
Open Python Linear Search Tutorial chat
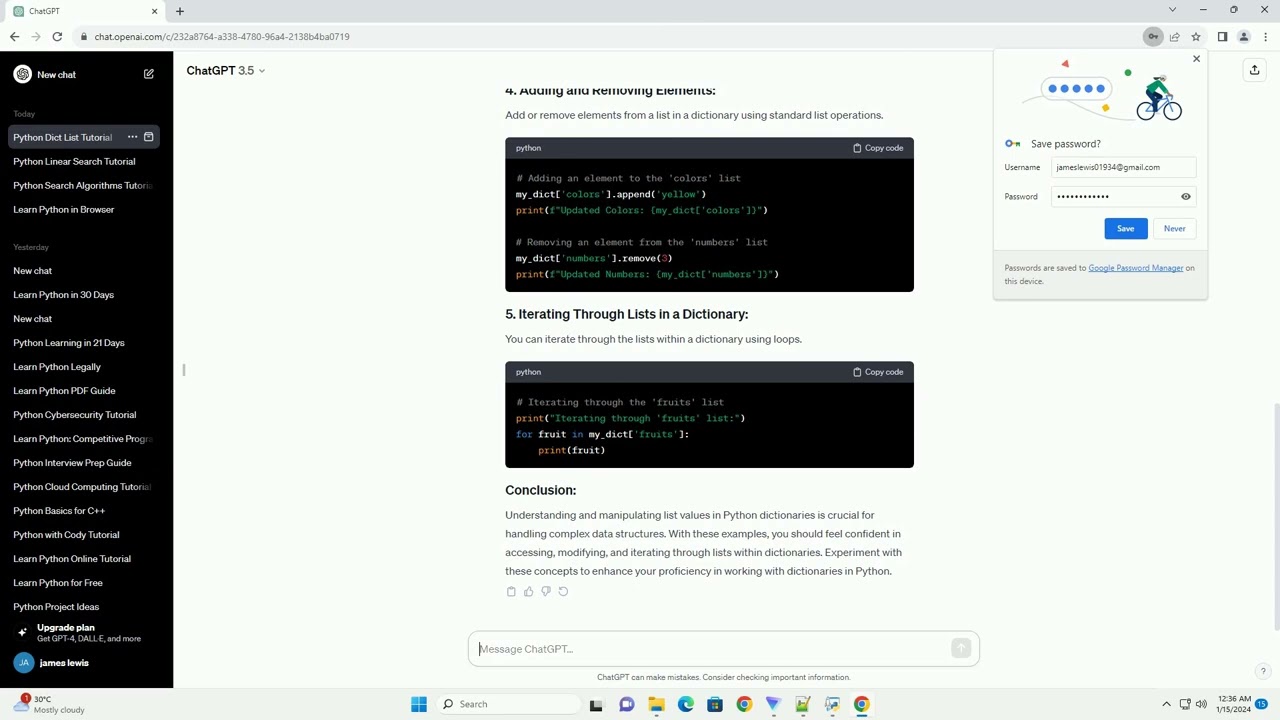[x=74, y=161]
